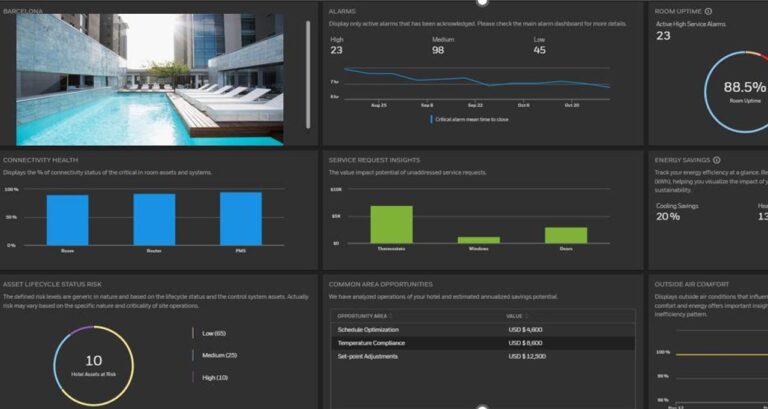Click the Alarms panel title
Image resolution: width=768 pixels, height=409 pixels.
[x=342, y=11]
